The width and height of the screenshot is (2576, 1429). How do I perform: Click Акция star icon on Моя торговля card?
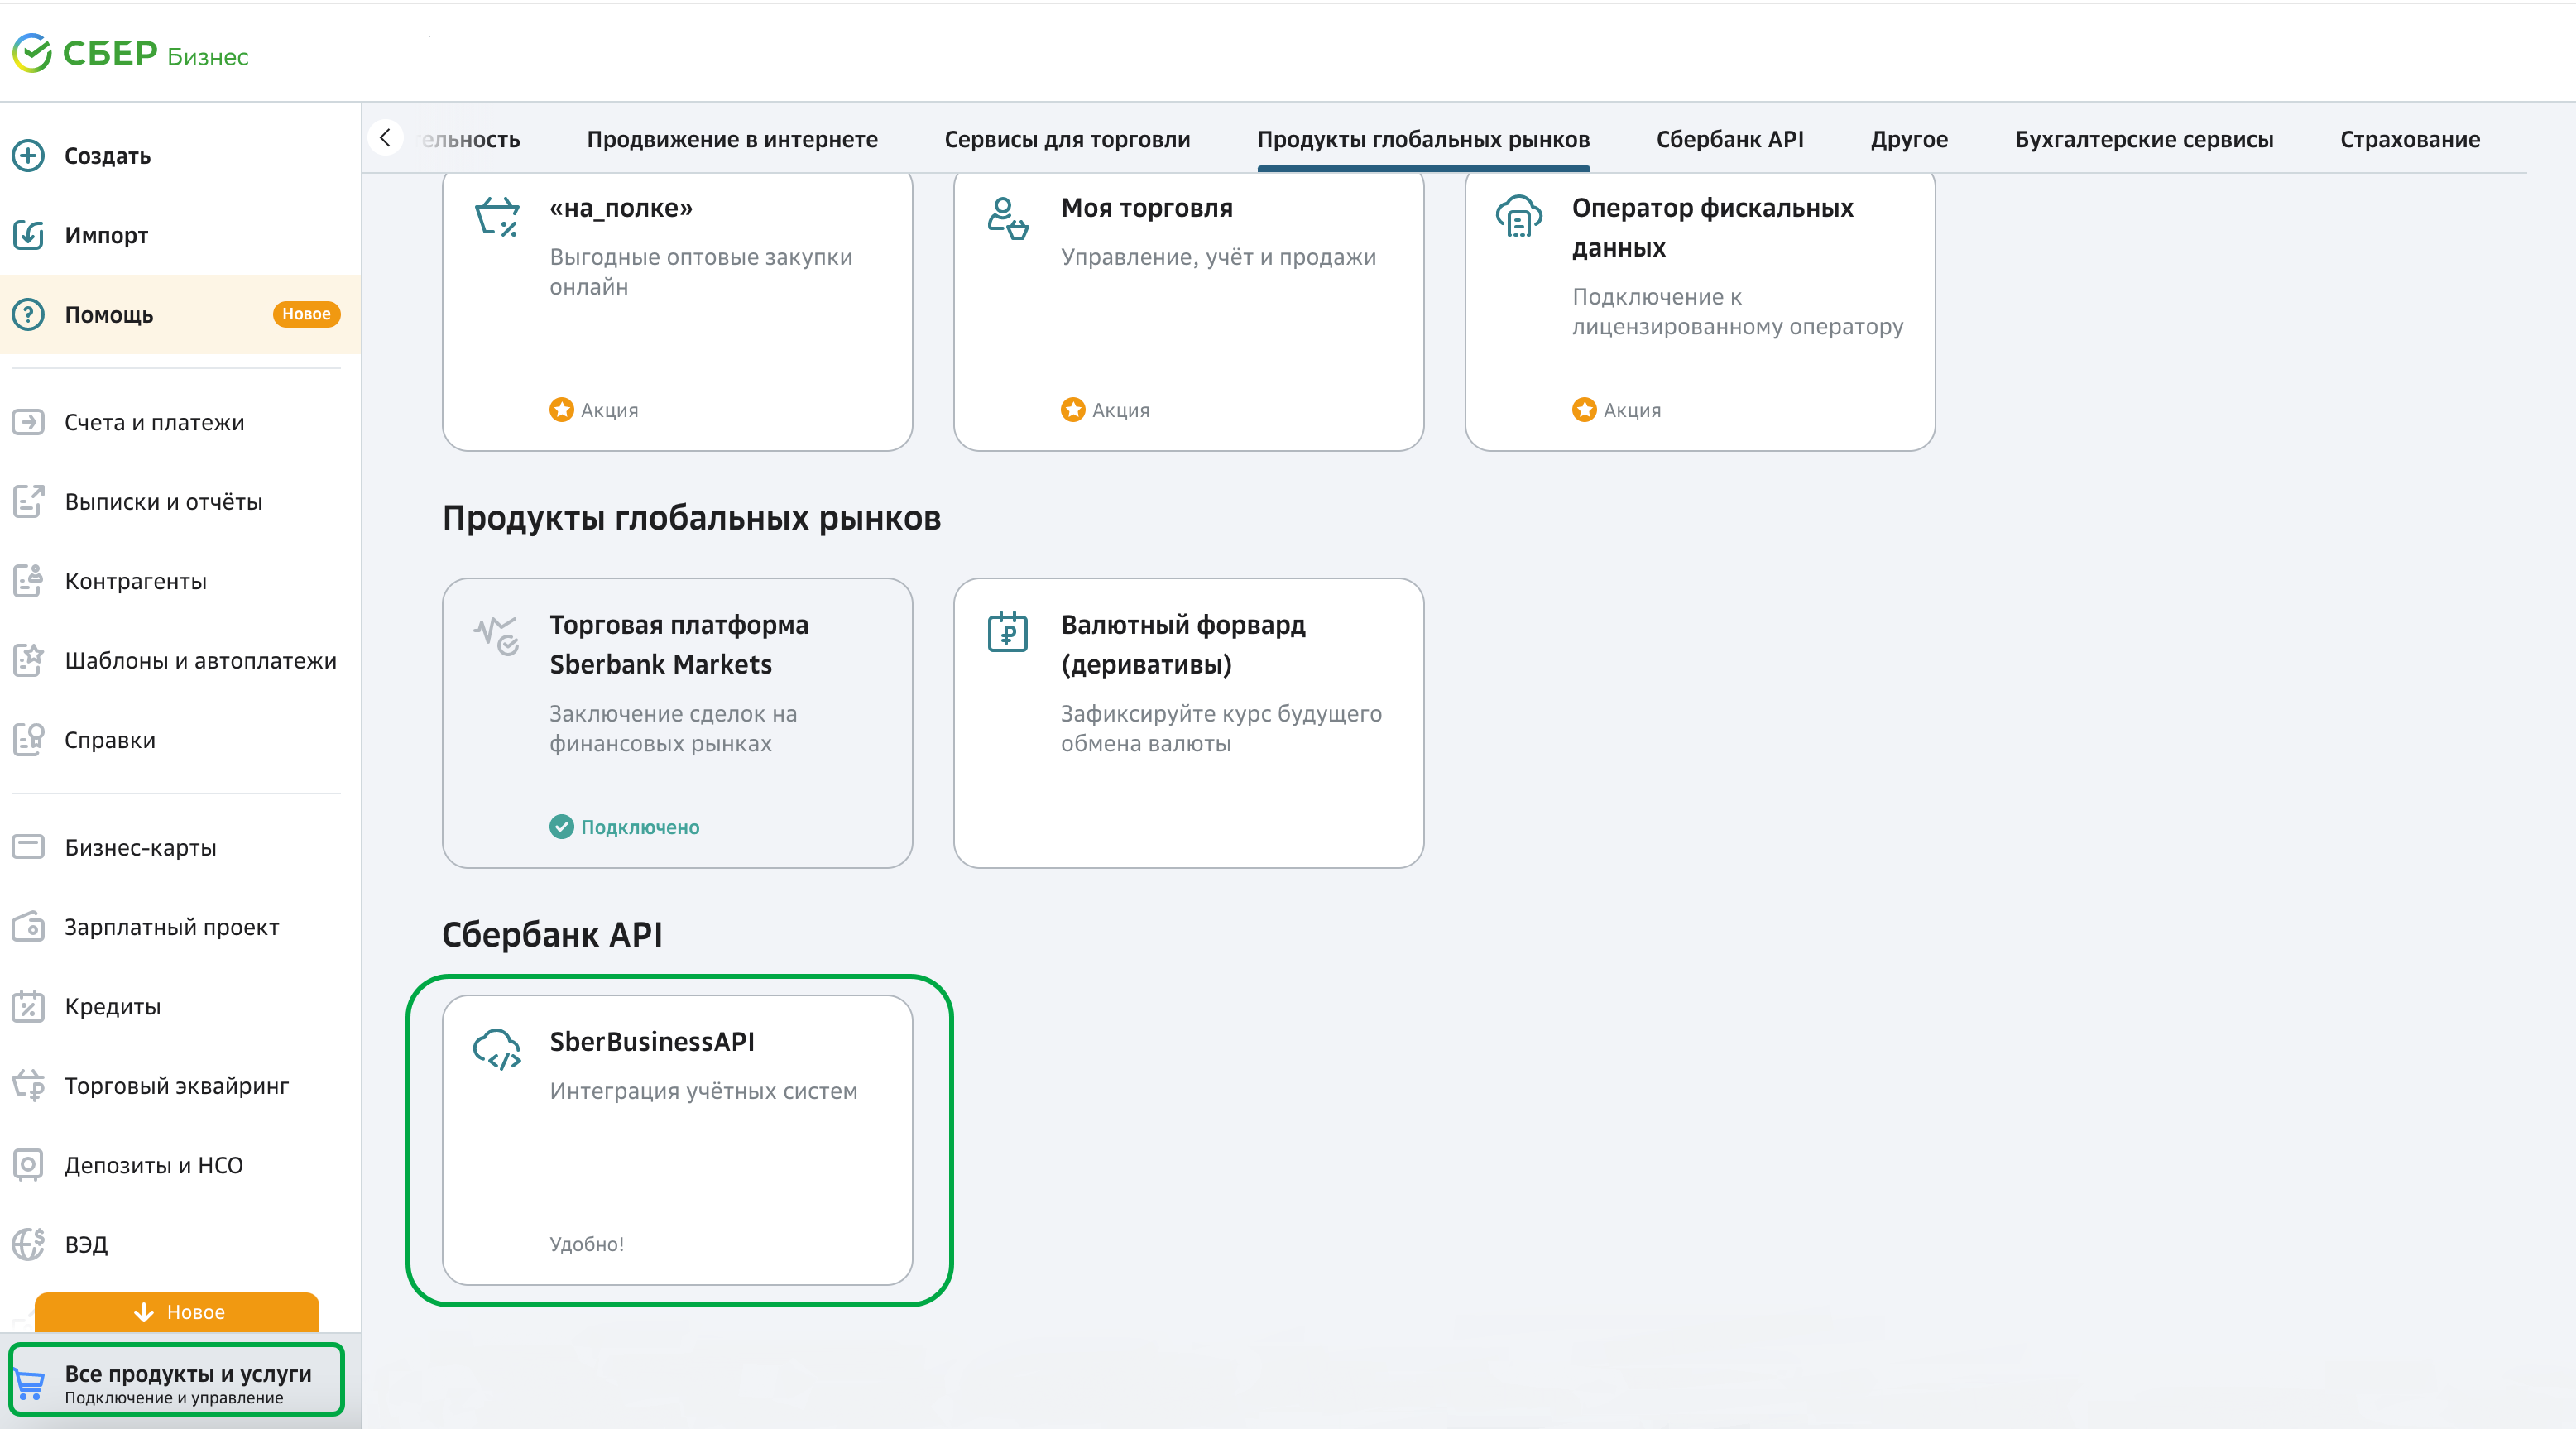pos(1073,410)
